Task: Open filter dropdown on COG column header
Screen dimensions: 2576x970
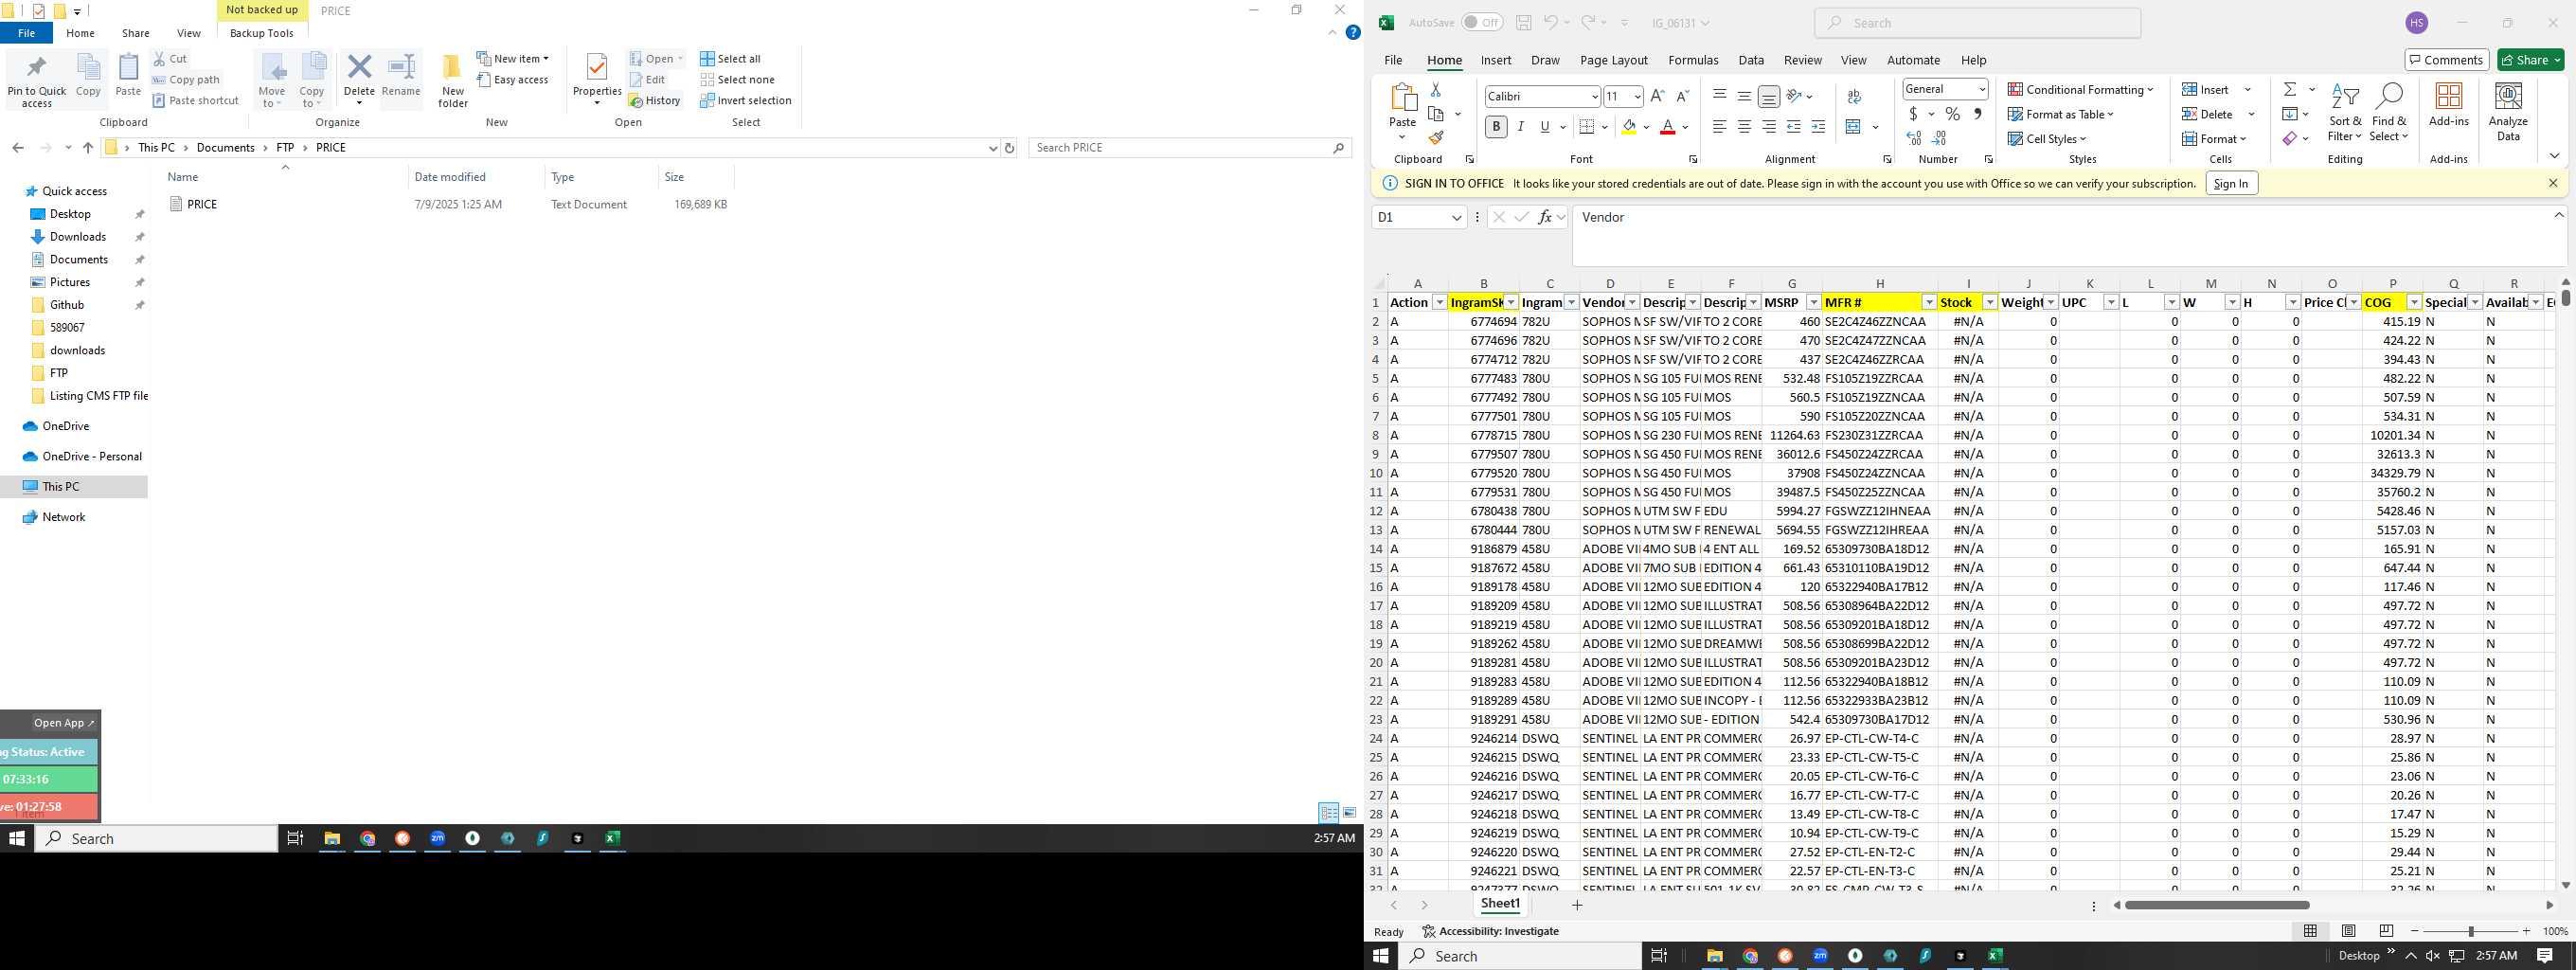Action: (2414, 303)
